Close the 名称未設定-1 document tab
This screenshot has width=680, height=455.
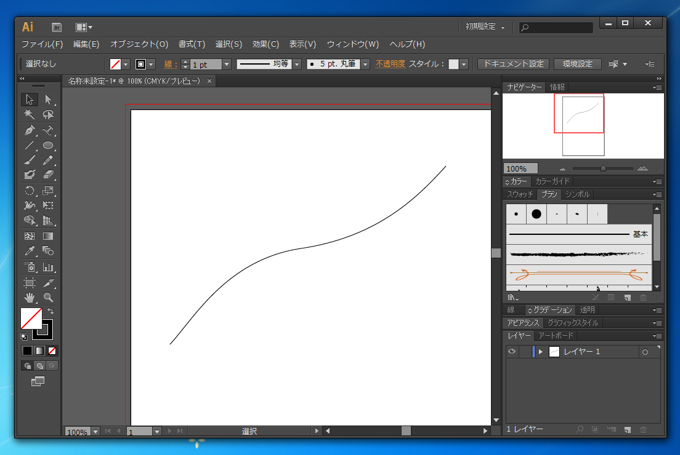click(209, 81)
